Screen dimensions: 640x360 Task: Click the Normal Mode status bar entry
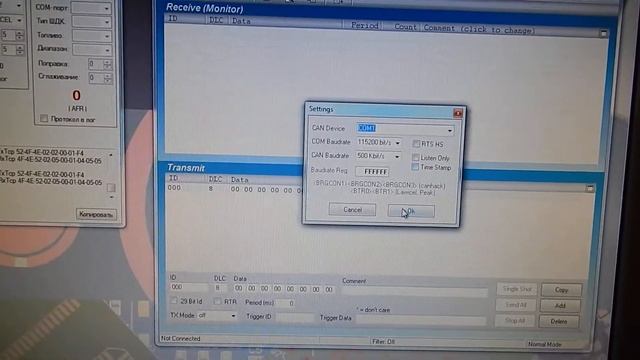544,344
